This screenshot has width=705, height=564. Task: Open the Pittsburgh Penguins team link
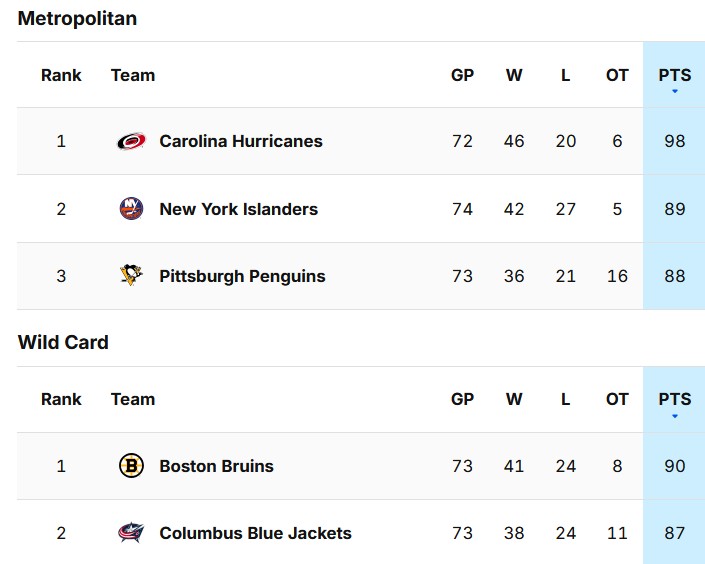tap(242, 276)
